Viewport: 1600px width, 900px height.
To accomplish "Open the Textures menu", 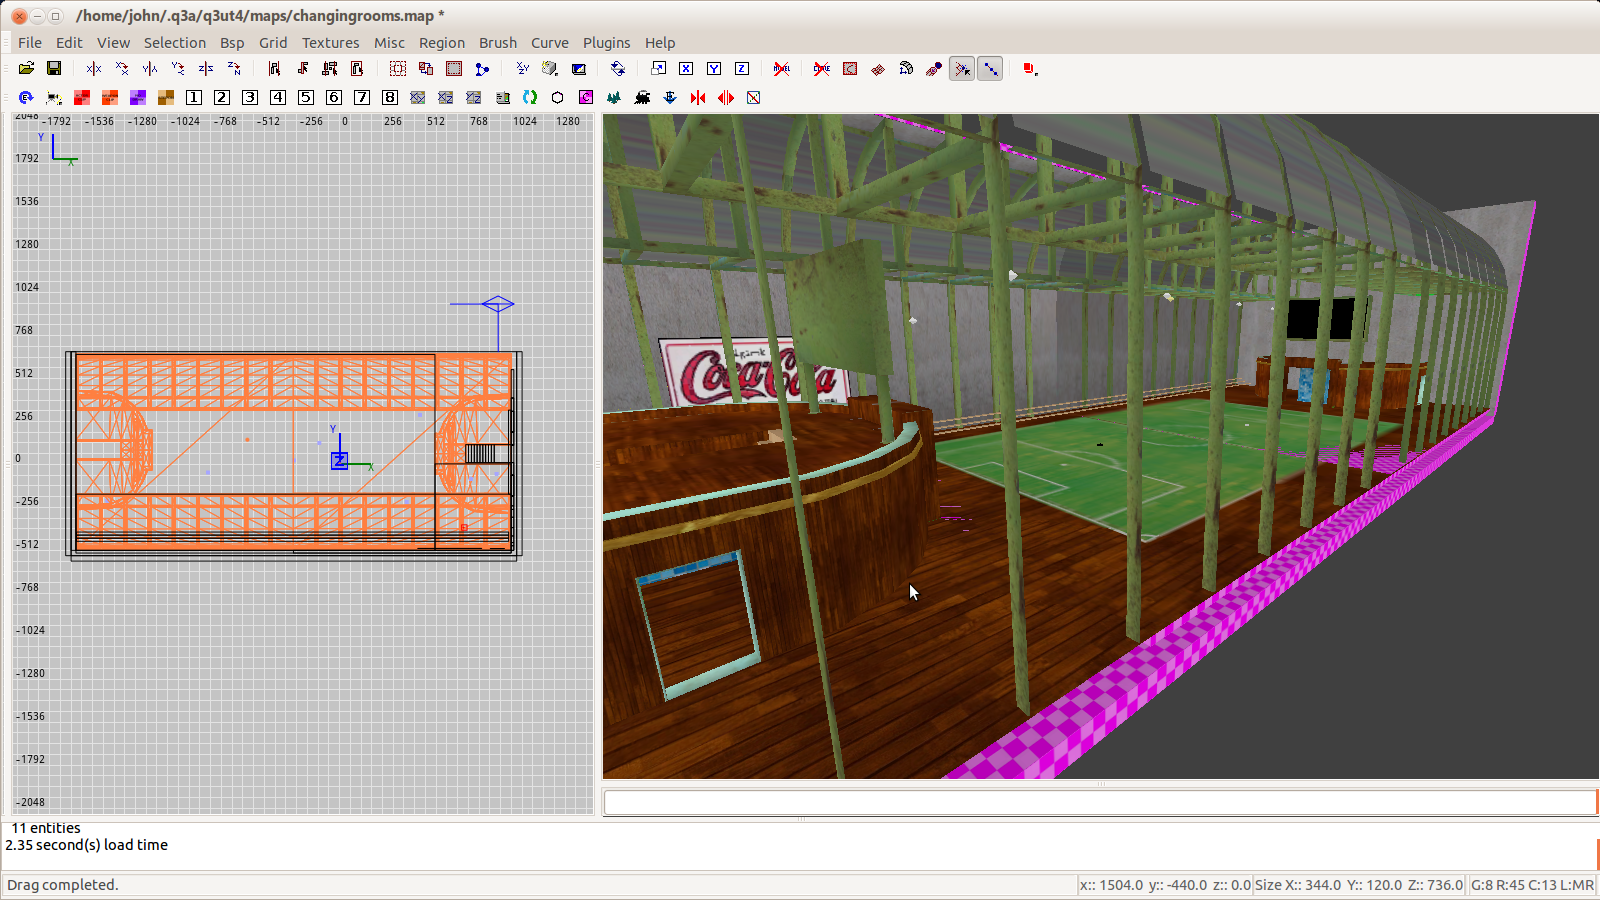I will coord(330,43).
